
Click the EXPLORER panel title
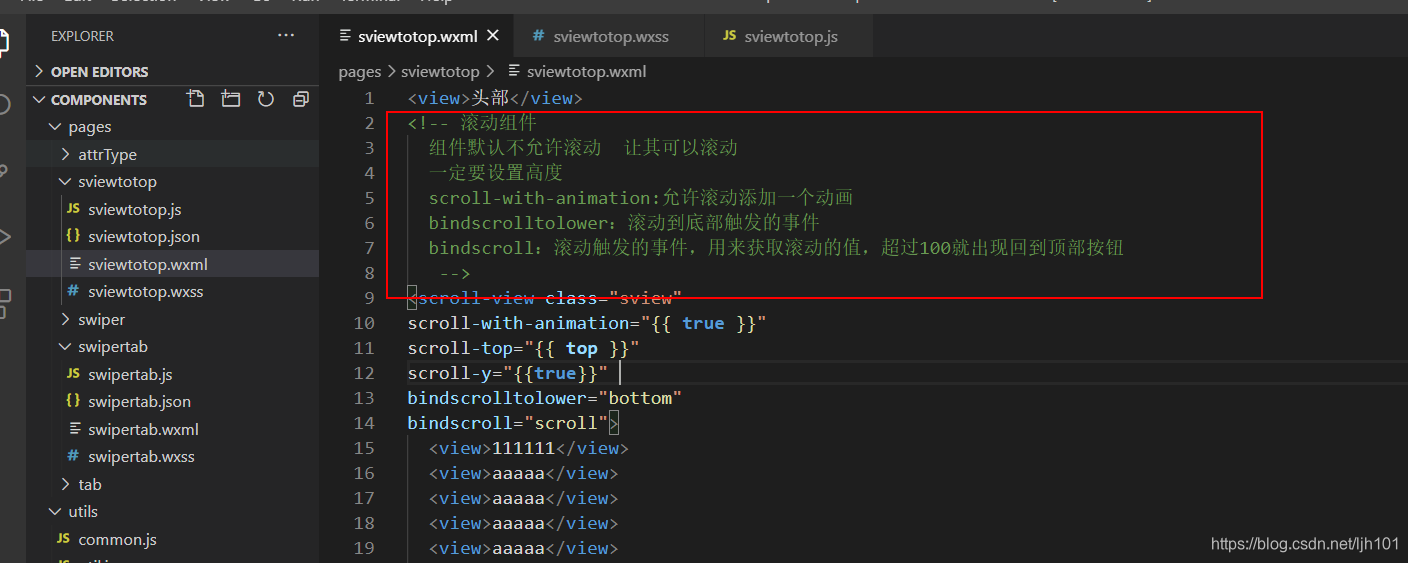[82, 36]
